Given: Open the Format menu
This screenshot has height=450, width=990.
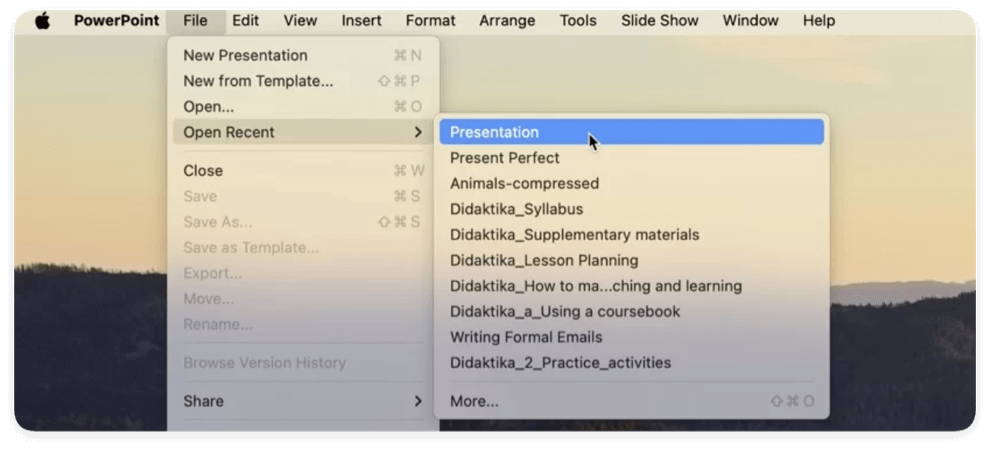Looking at the screenshot, I should pyautogui.click(x=431, y=21).
